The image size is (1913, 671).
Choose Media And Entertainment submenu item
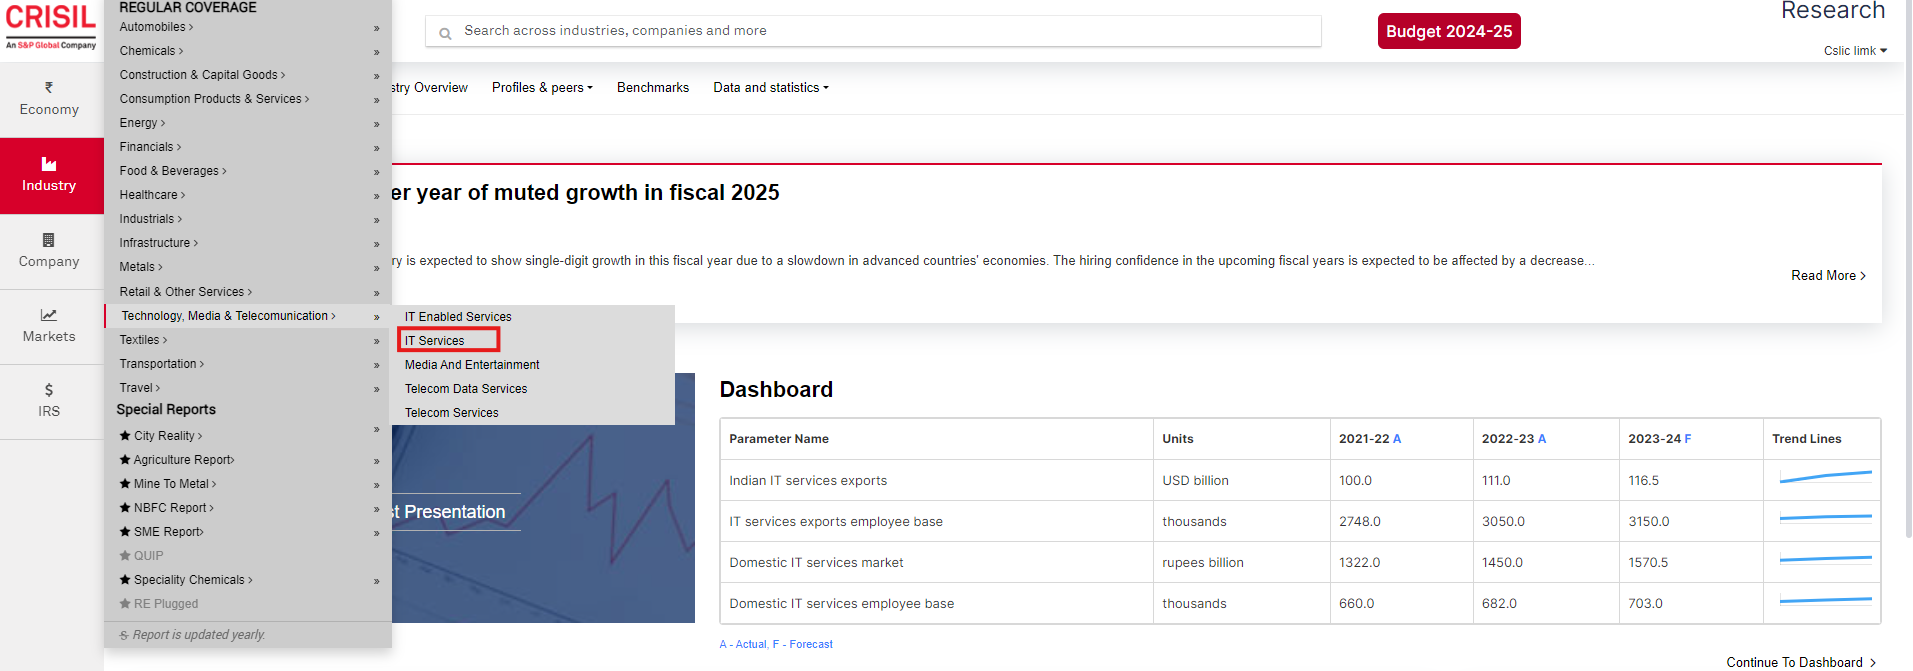coord(472,365)
